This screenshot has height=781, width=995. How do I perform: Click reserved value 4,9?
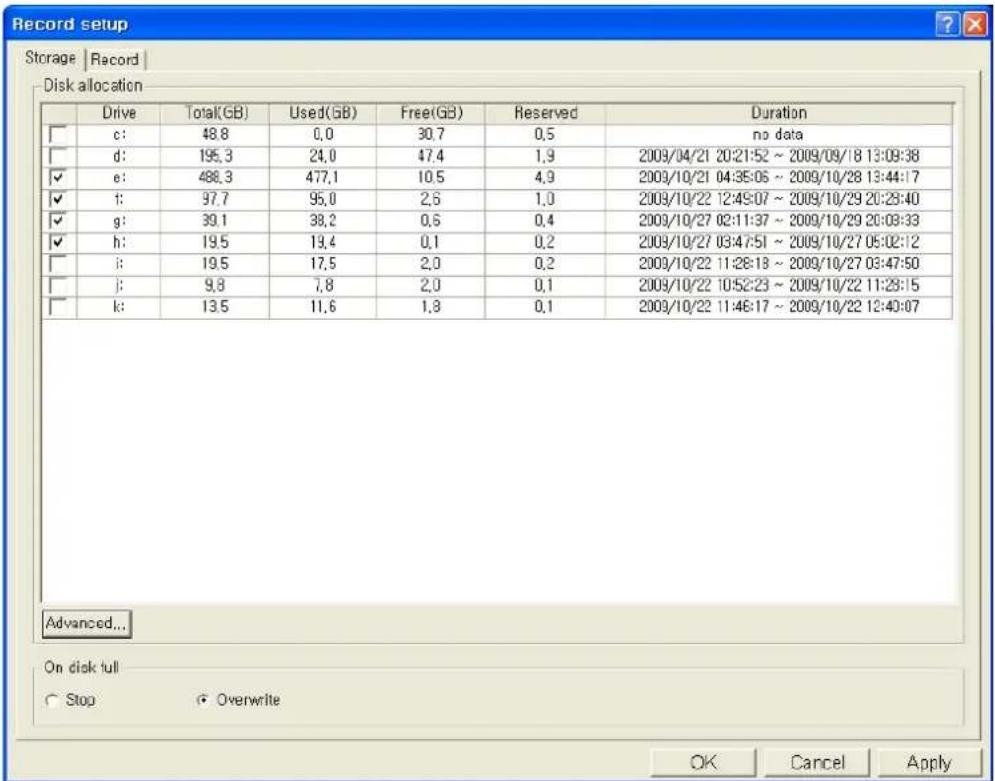[544, 178]
